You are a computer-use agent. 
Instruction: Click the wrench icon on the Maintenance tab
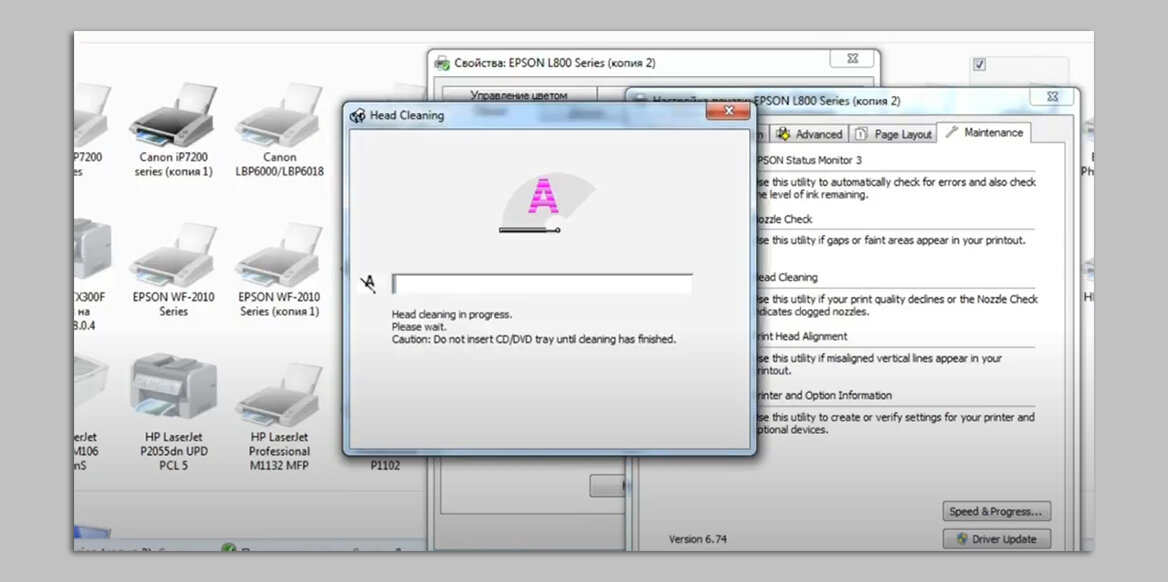pos(951,133)
